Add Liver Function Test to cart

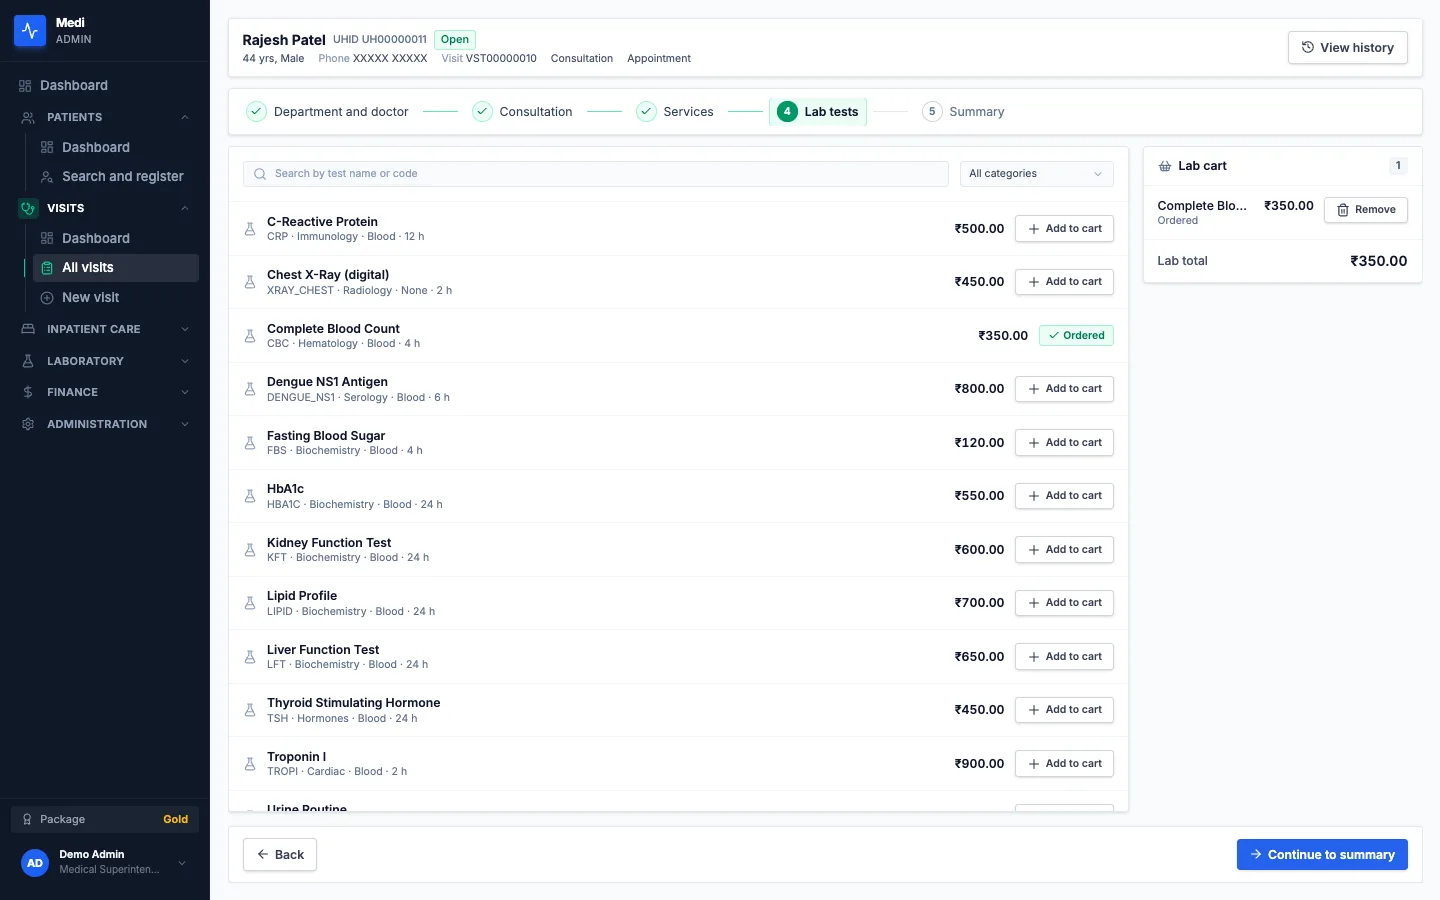click(1064, 657)
